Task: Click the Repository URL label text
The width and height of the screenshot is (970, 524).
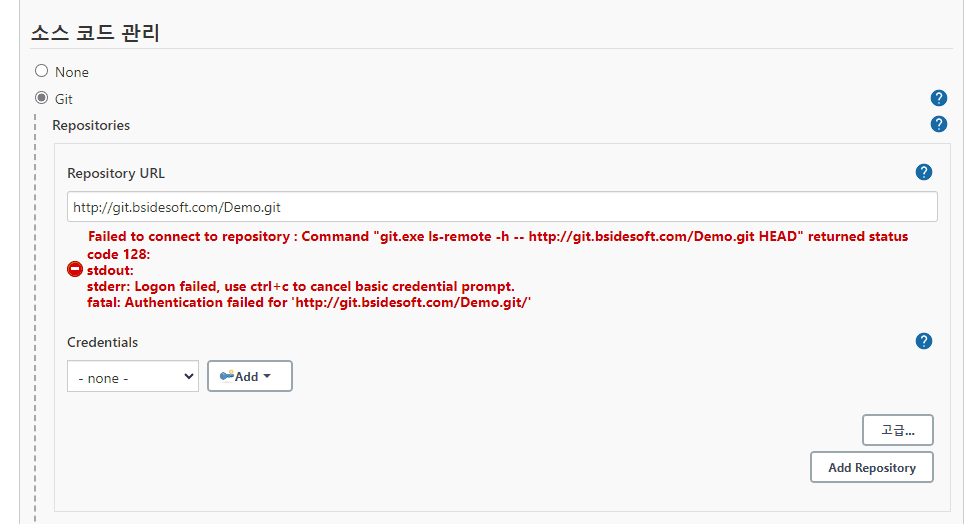Action: (x=116, y=173)
